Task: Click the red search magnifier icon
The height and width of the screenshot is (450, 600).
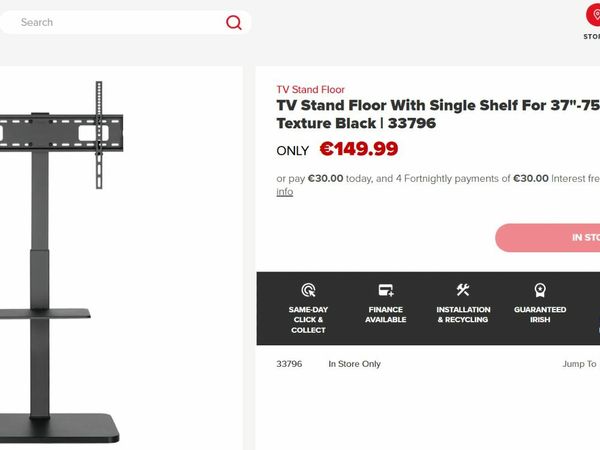Action: tap(234, 22)
